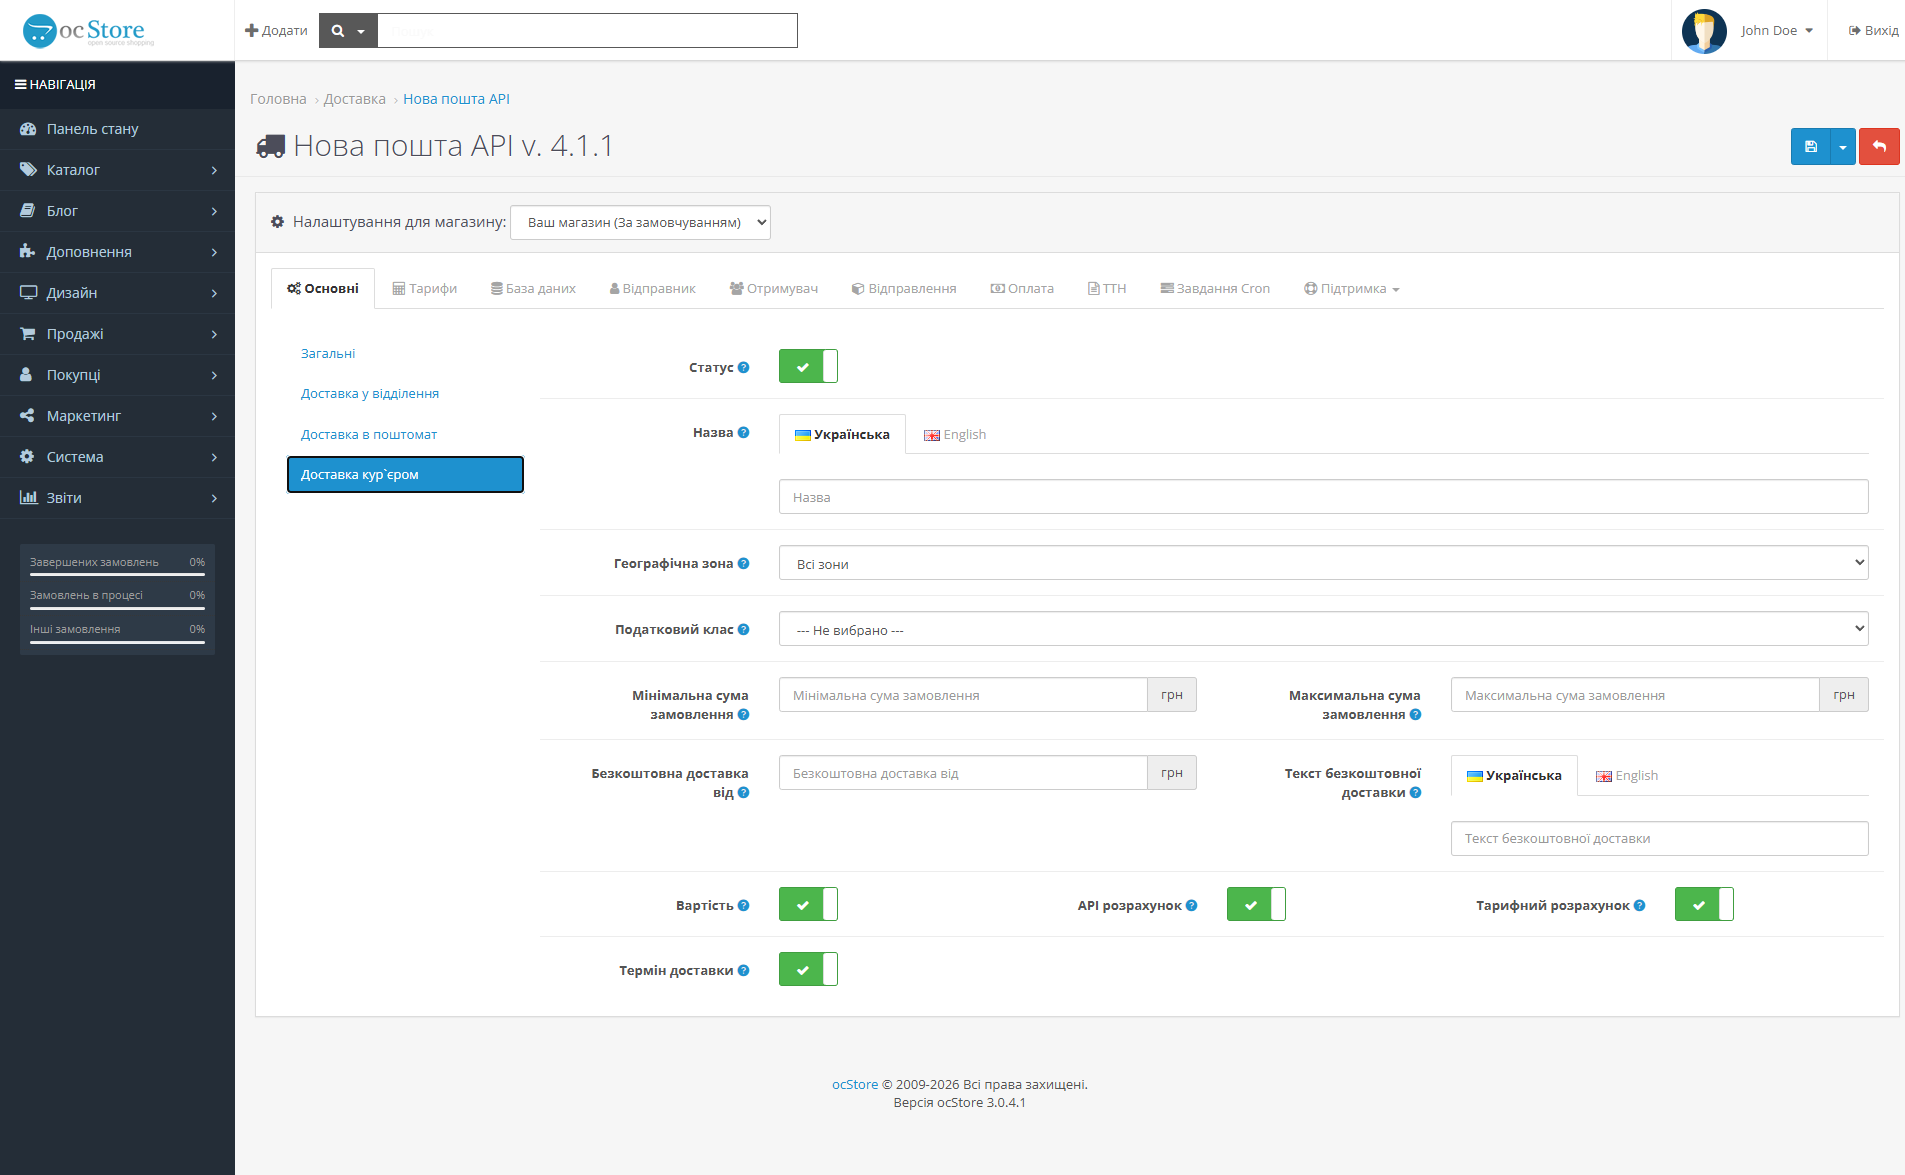Click Термін доставки help icon
The image size is (1905, 1175).
point(743,970)
